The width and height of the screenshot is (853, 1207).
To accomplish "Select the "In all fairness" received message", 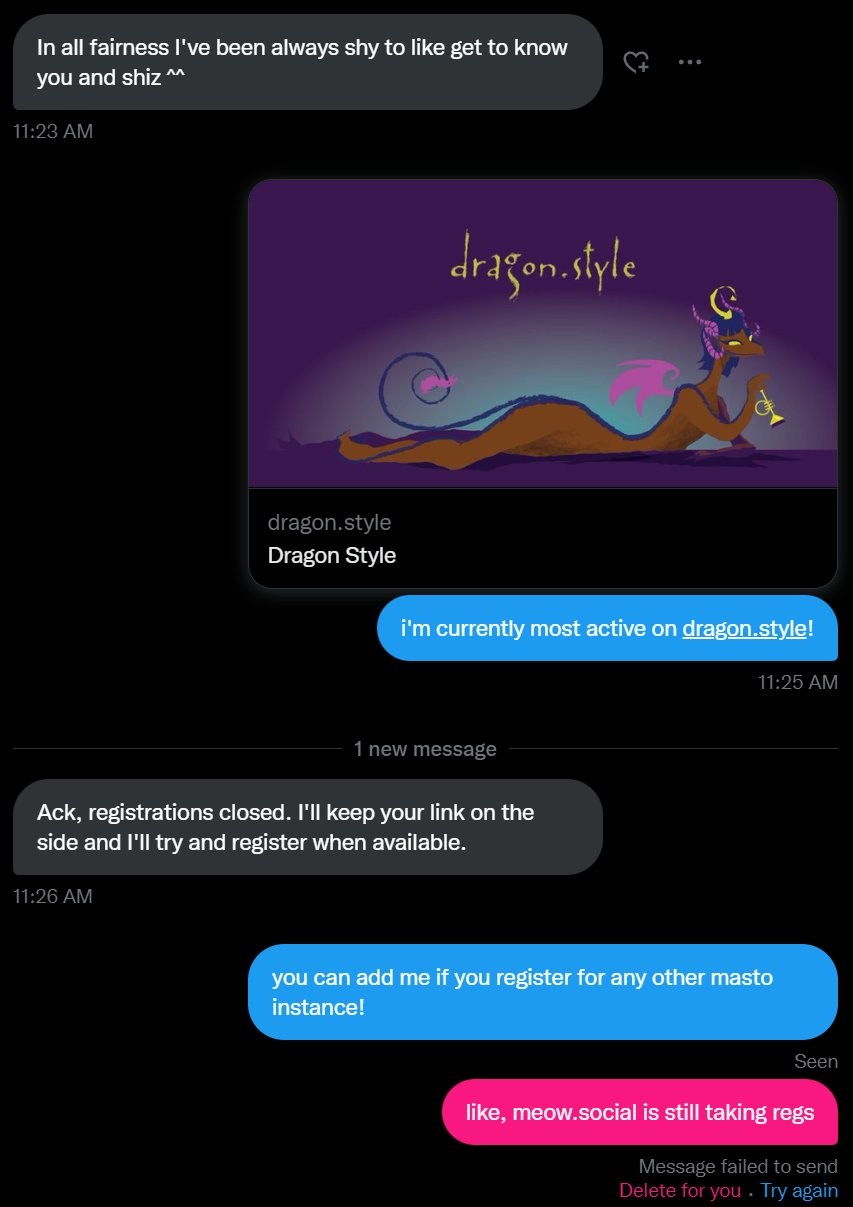I will click(308, 62).
